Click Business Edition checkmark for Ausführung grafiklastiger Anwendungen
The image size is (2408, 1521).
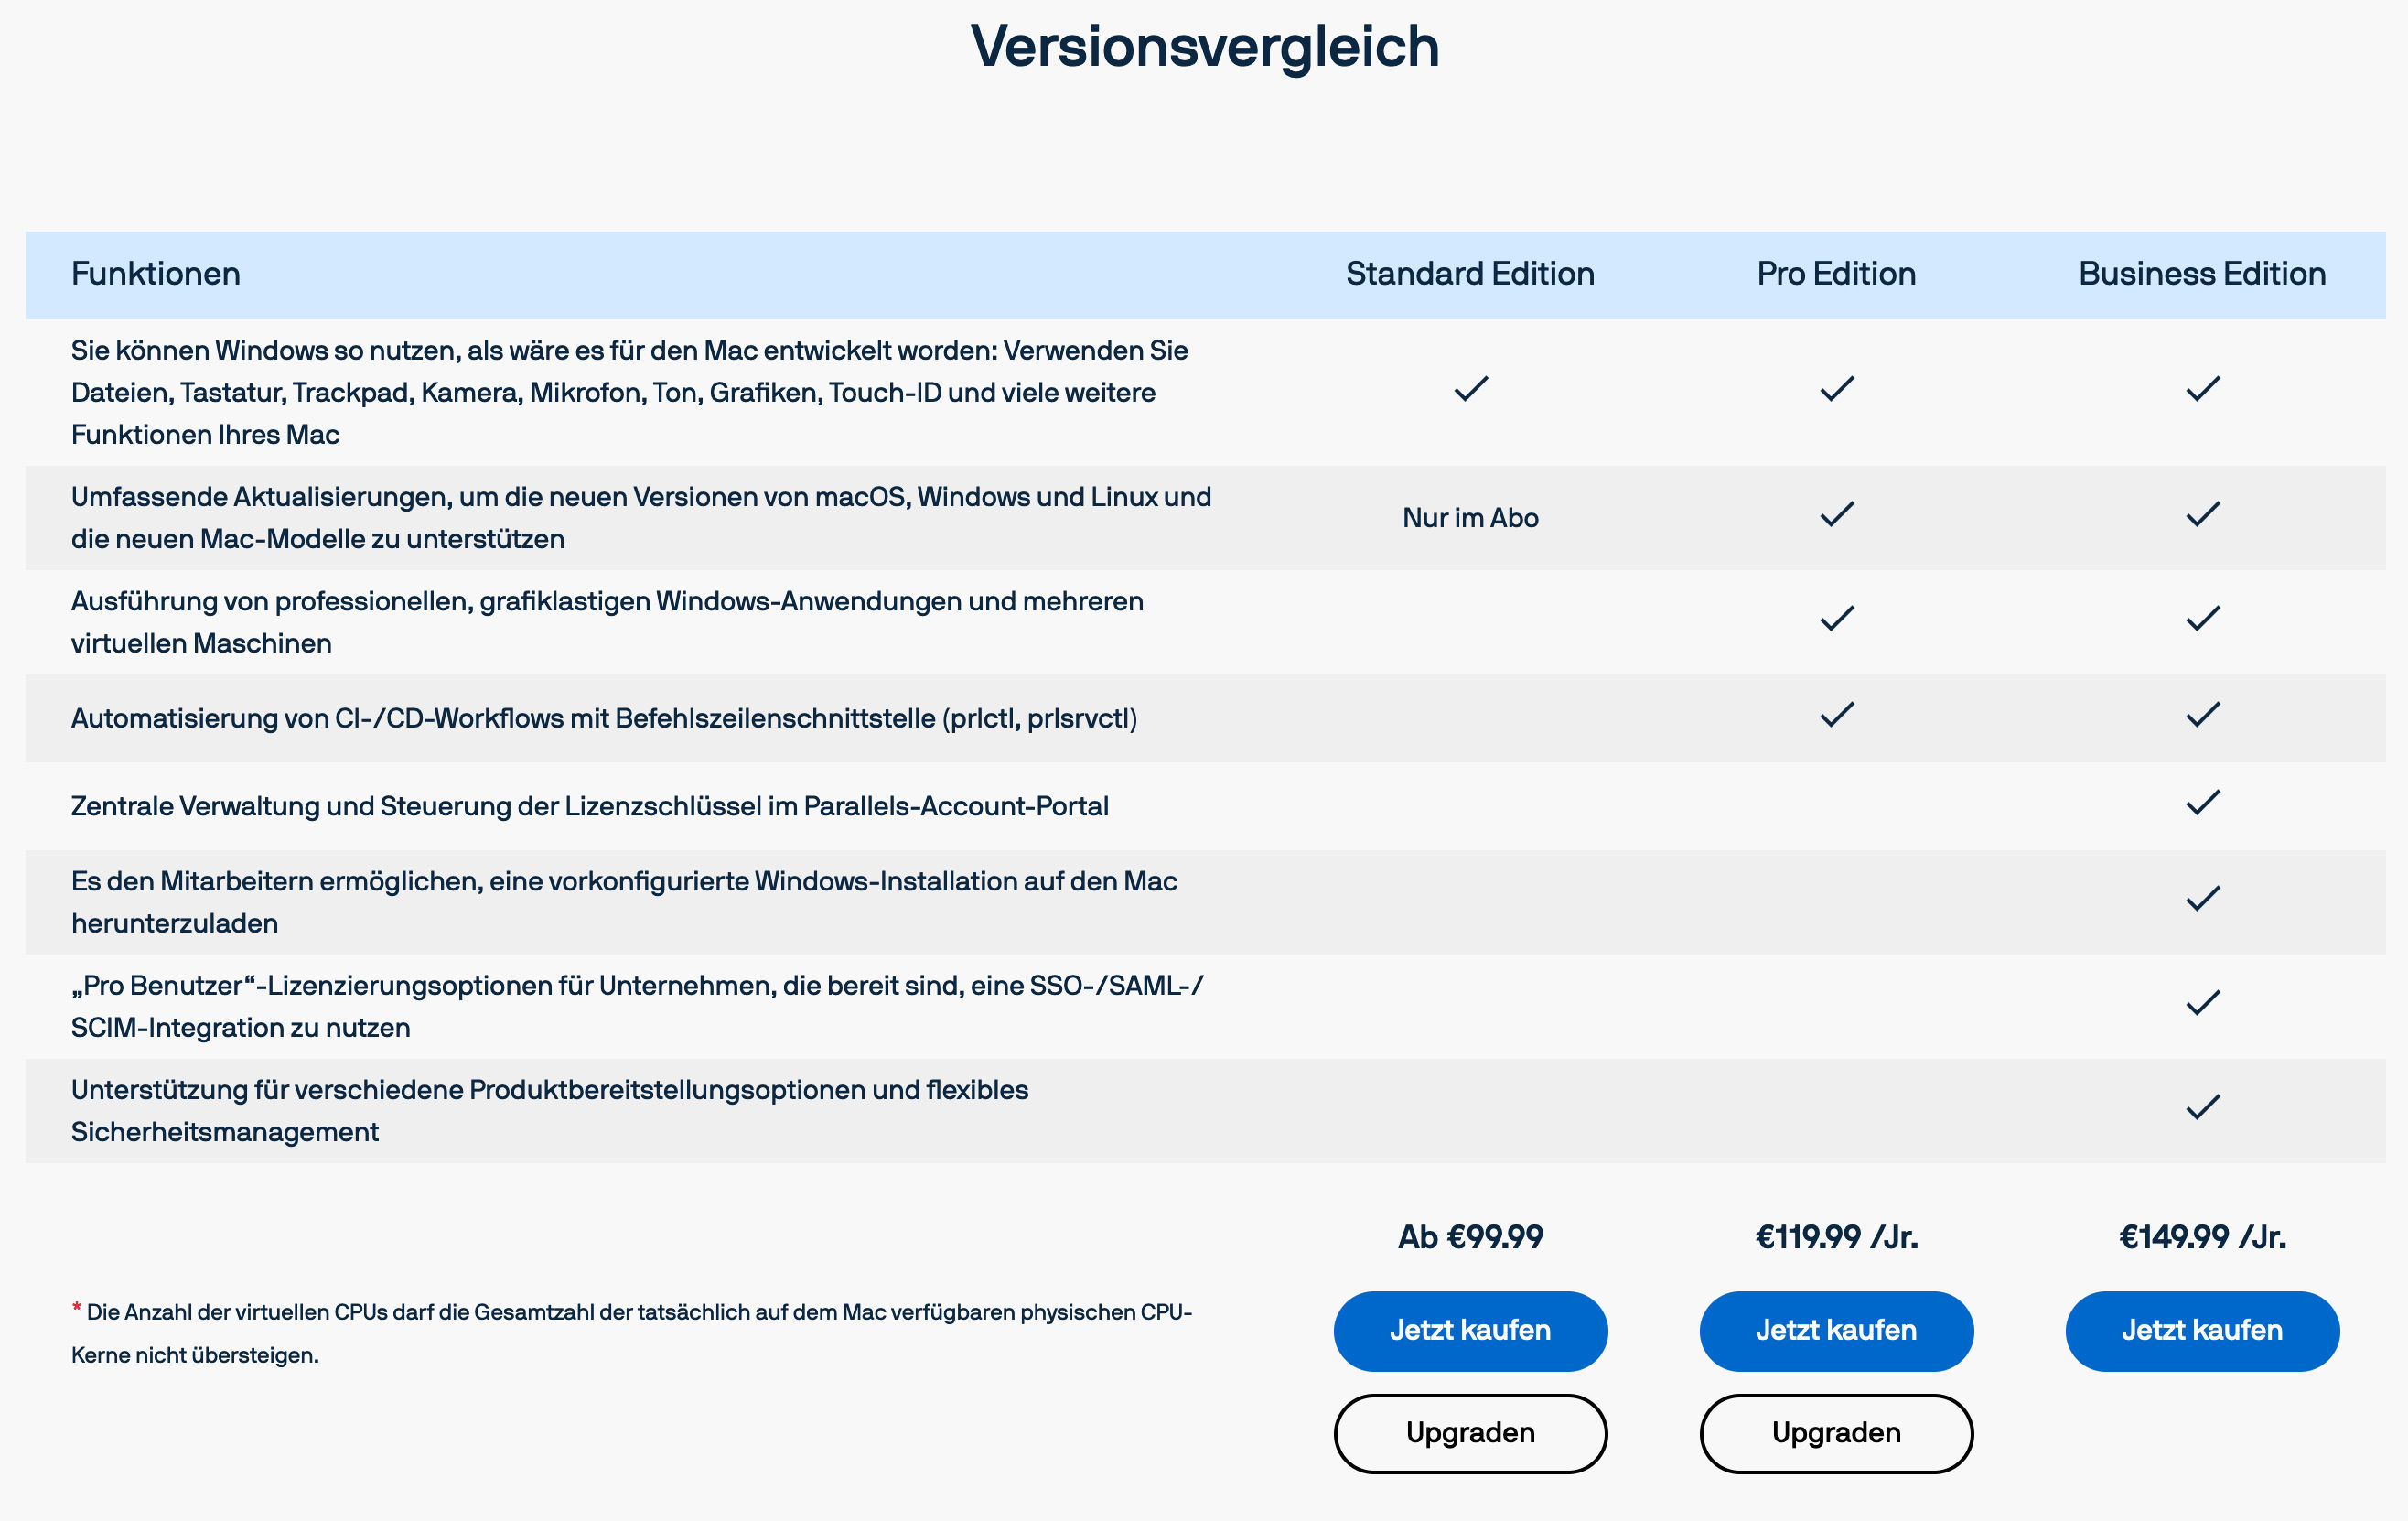pyautogui.click(x=2203, y=619)
